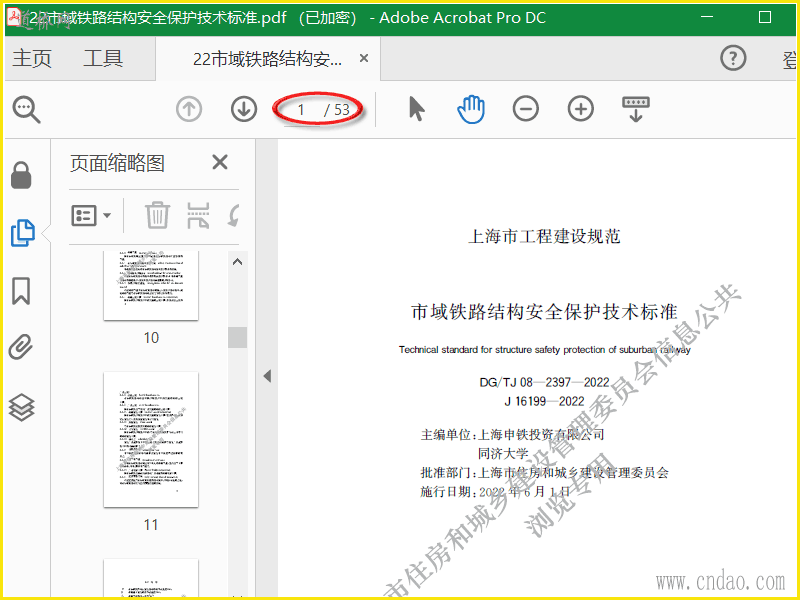Viewport: 800px width, 600px height.
Task: Switch to the 主页 tab
Action: point(32,58)
